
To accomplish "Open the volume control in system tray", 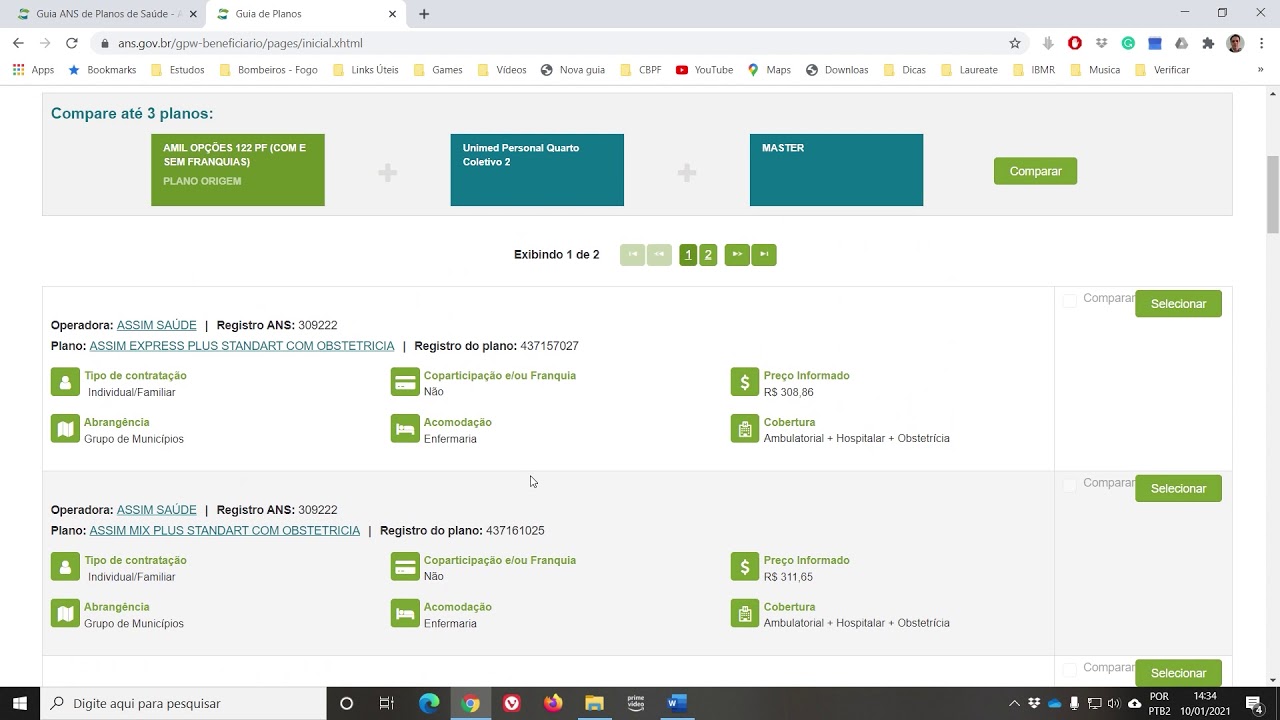I will pos(1113,703).
